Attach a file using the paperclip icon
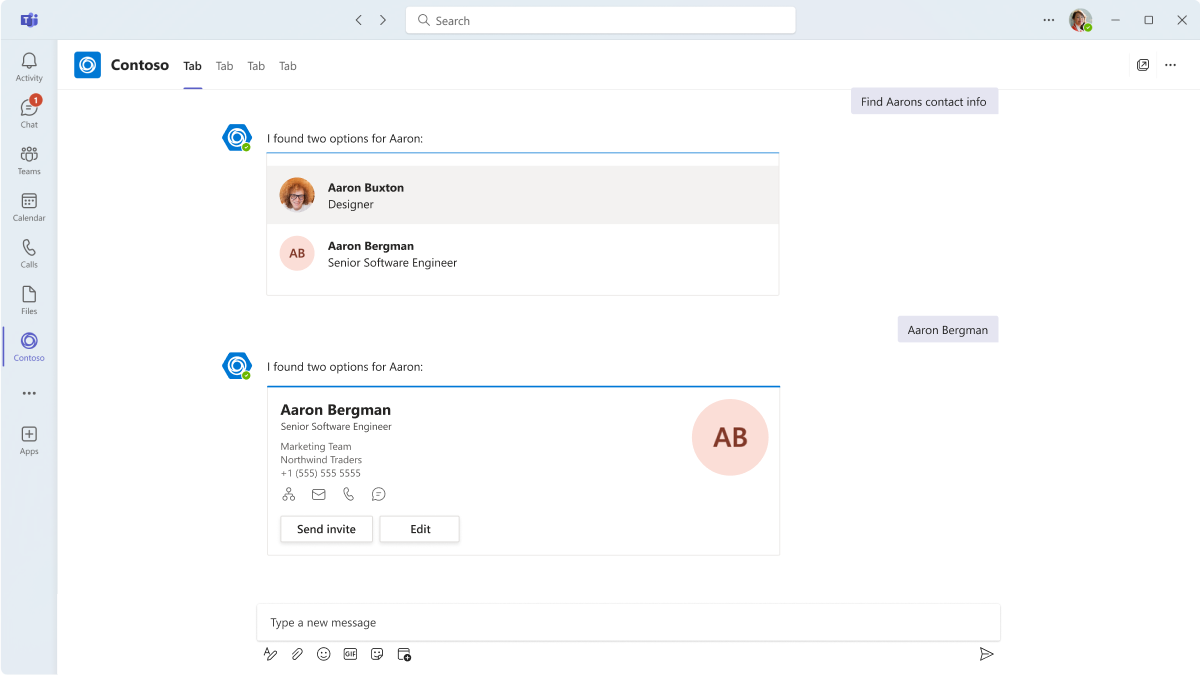This screenshot has height=675, width=1200. pyautogui.click(x=297, y=654)
